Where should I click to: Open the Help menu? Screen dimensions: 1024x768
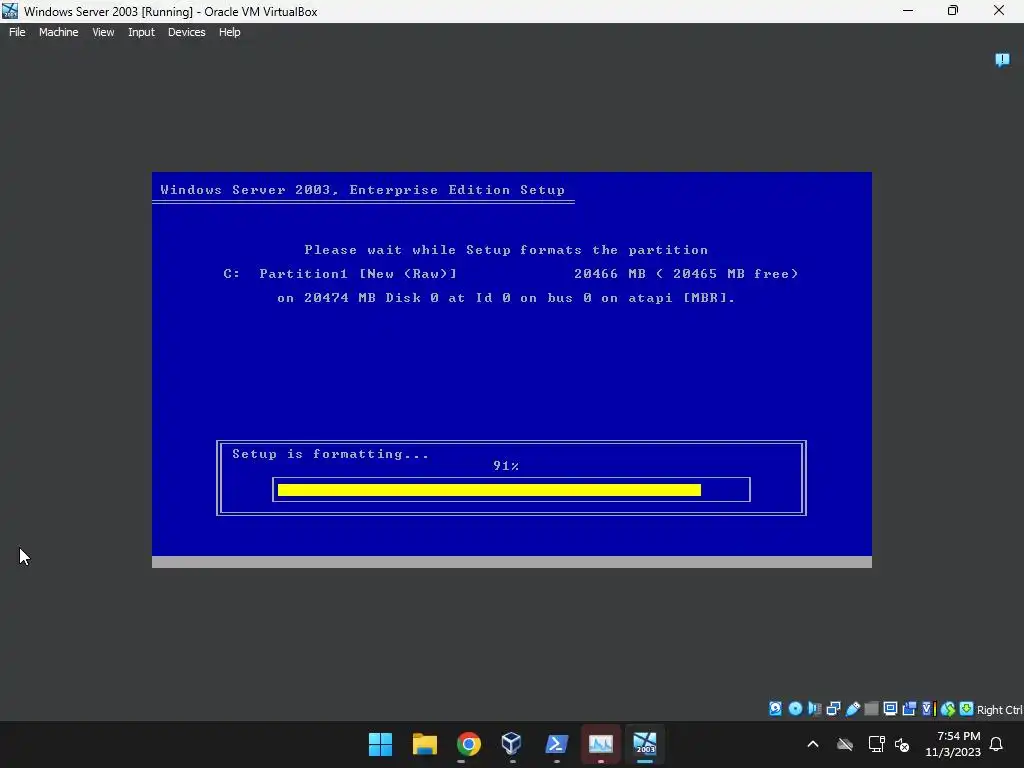click(229, 32)
